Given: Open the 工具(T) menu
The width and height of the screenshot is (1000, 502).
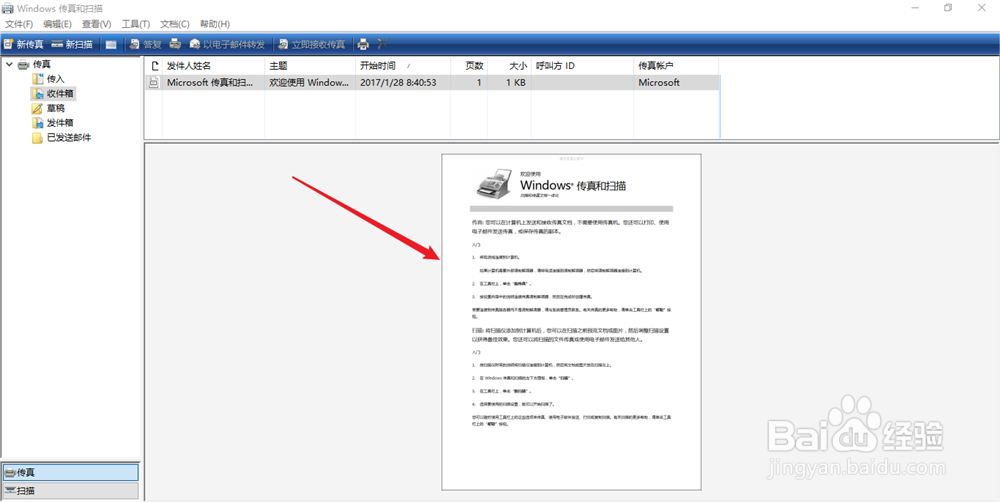Looking at the screenshot, I should tap(136, 24).
